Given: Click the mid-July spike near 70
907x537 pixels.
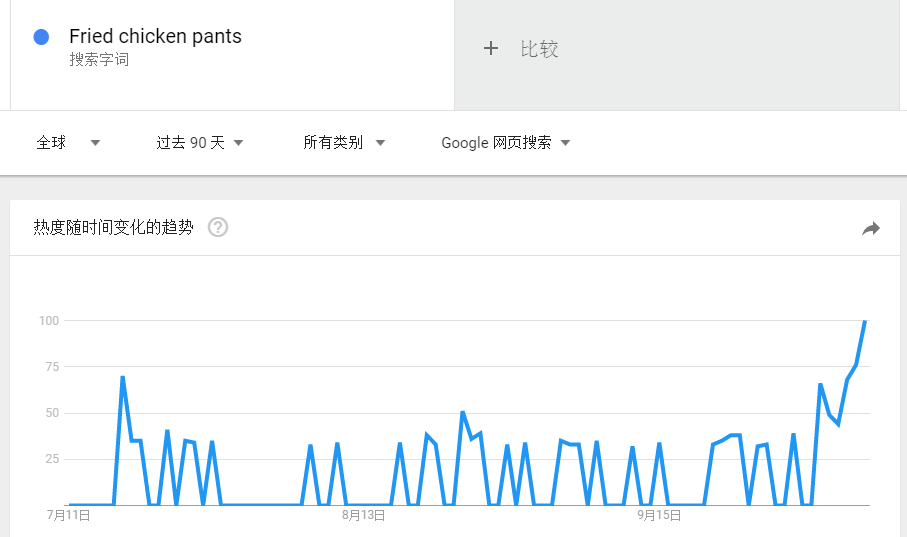Looking at the screenshot, I should (123, 377).
